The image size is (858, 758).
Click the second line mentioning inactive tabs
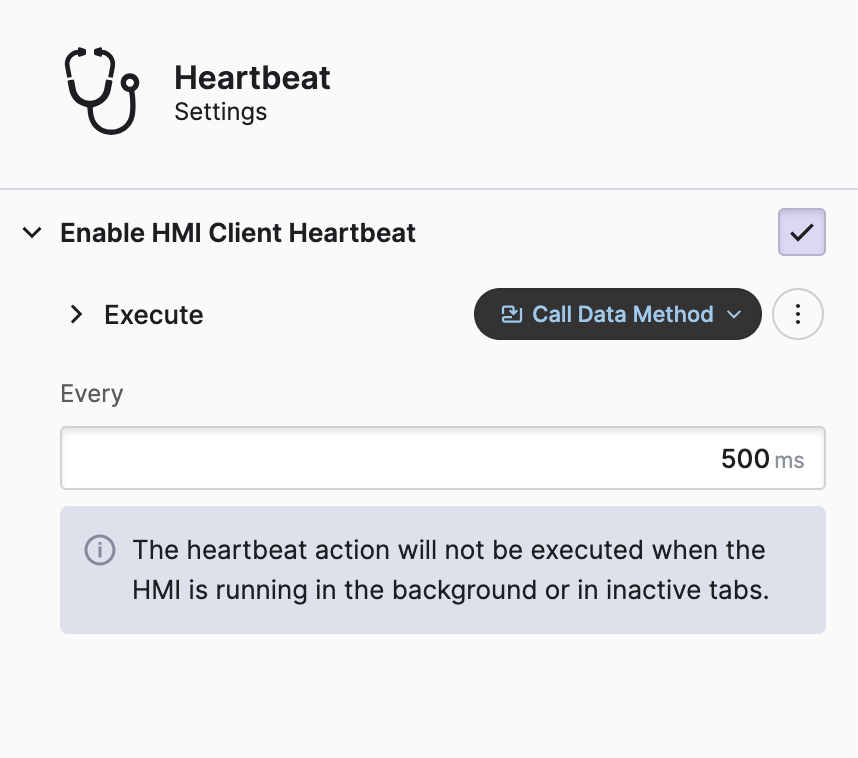click(450, 590)
